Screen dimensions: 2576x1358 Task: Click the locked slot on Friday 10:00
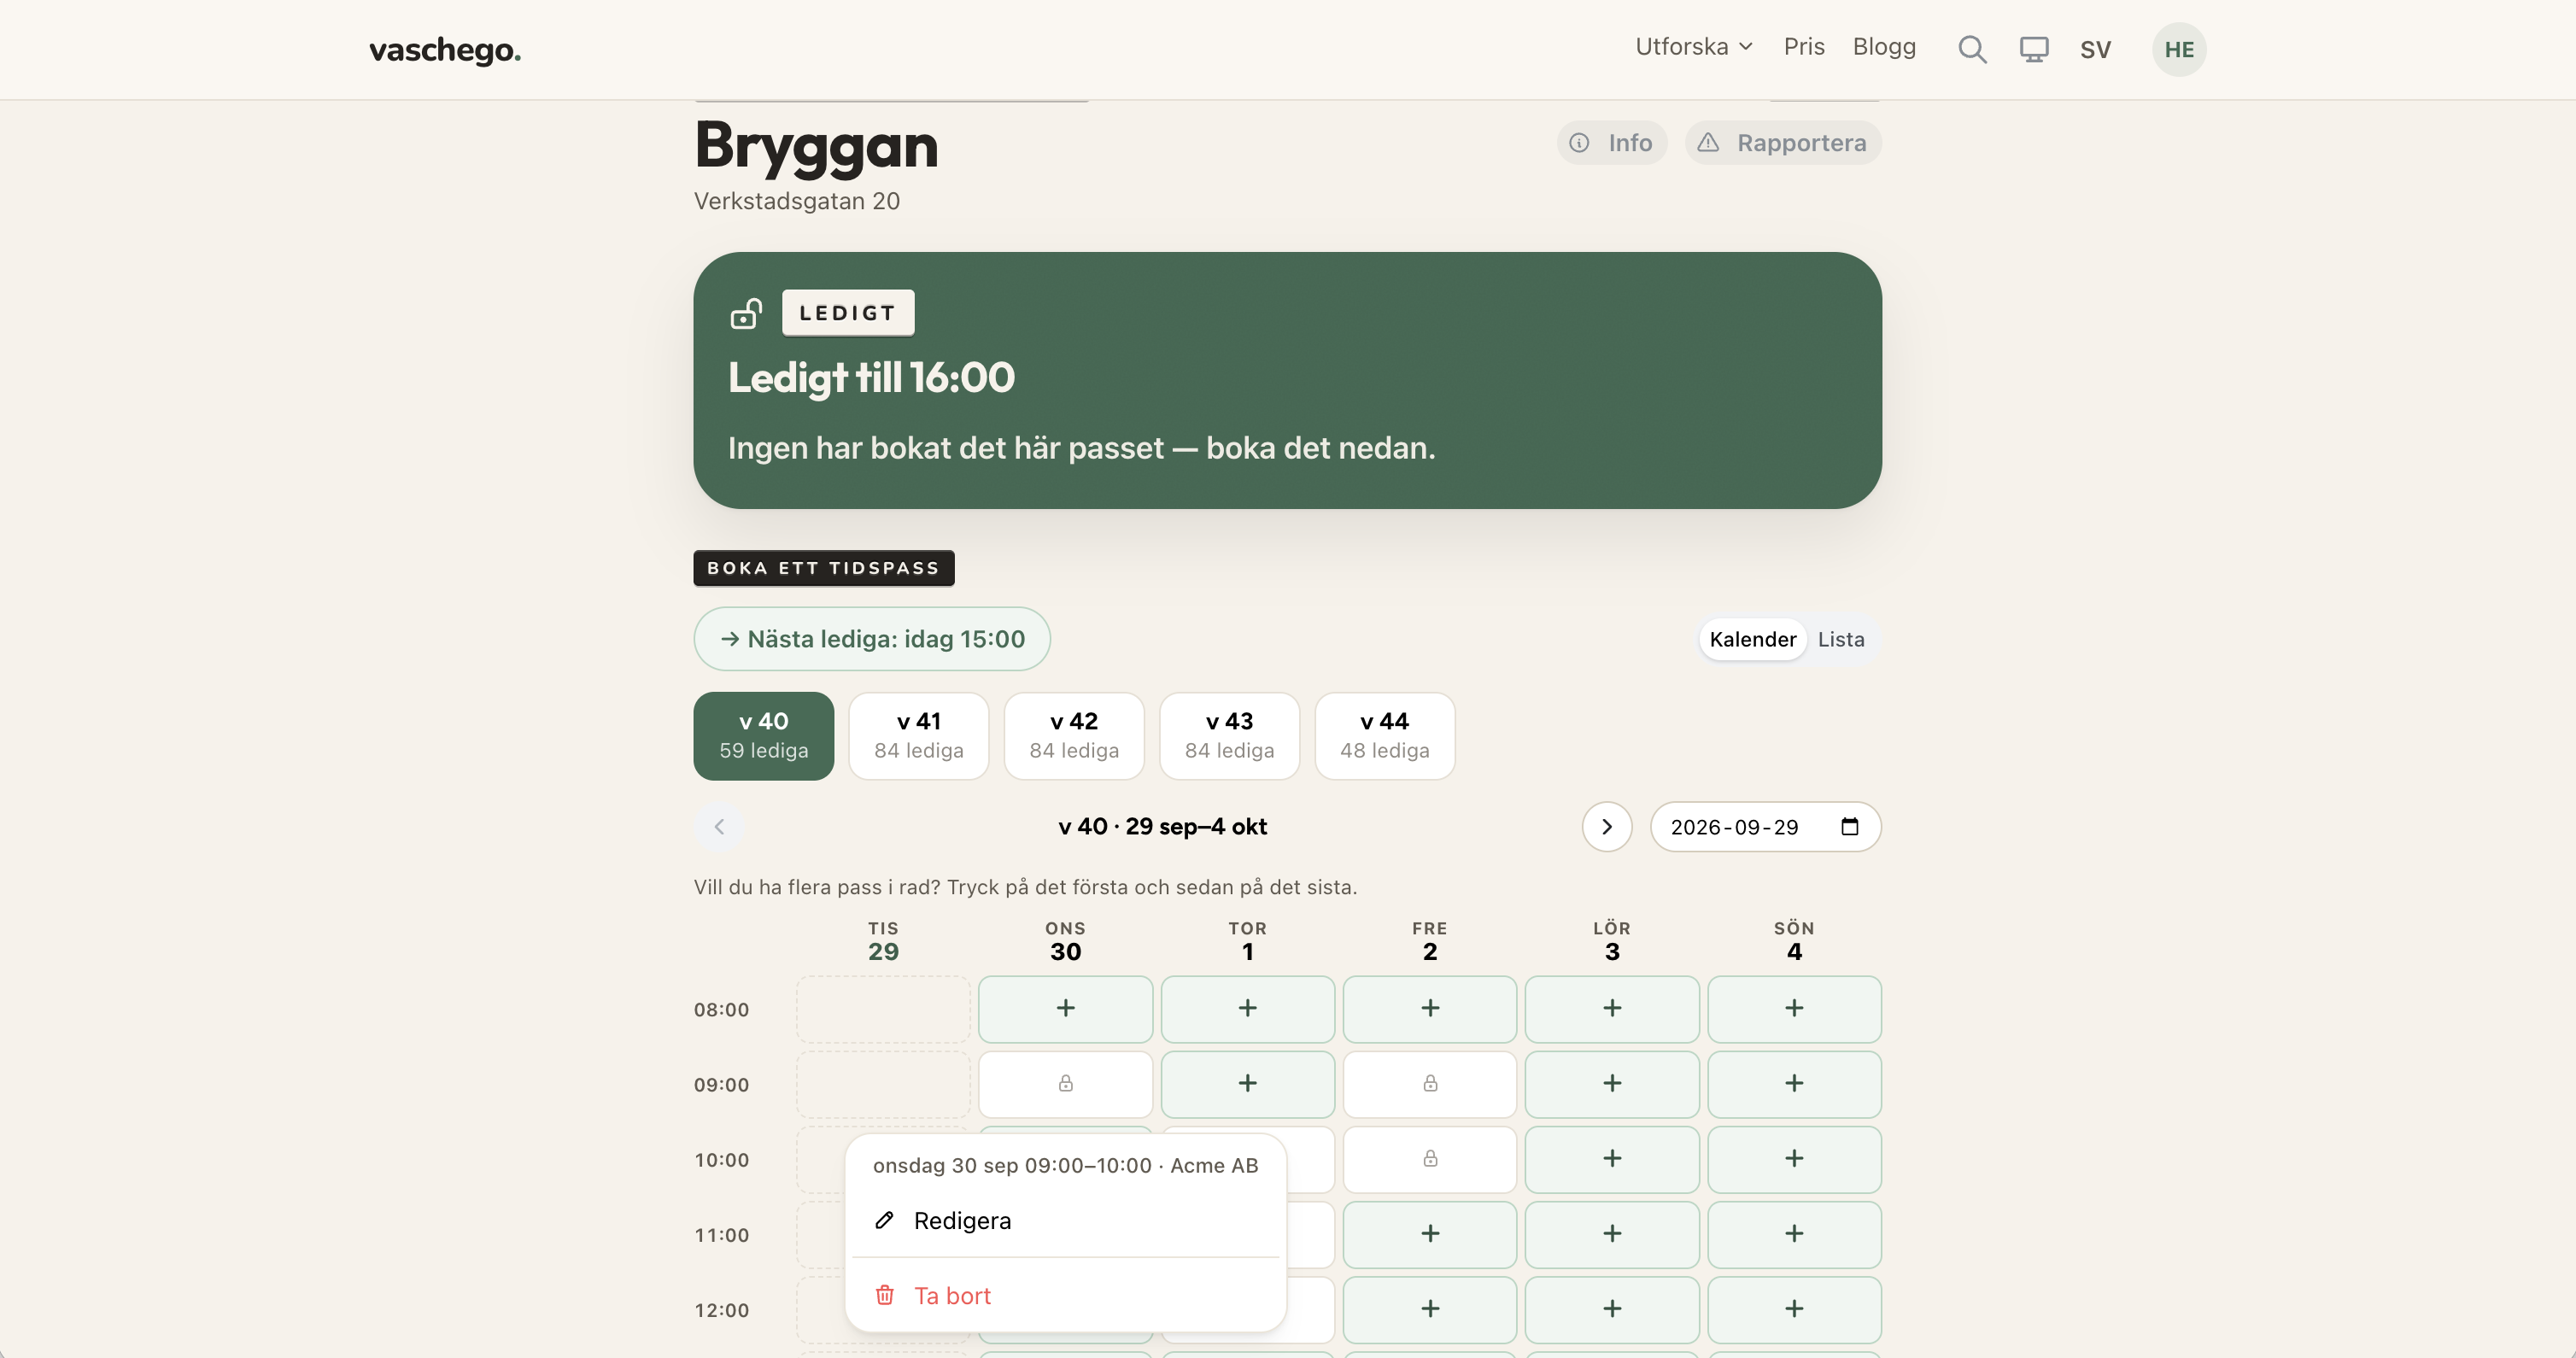1430,1159
